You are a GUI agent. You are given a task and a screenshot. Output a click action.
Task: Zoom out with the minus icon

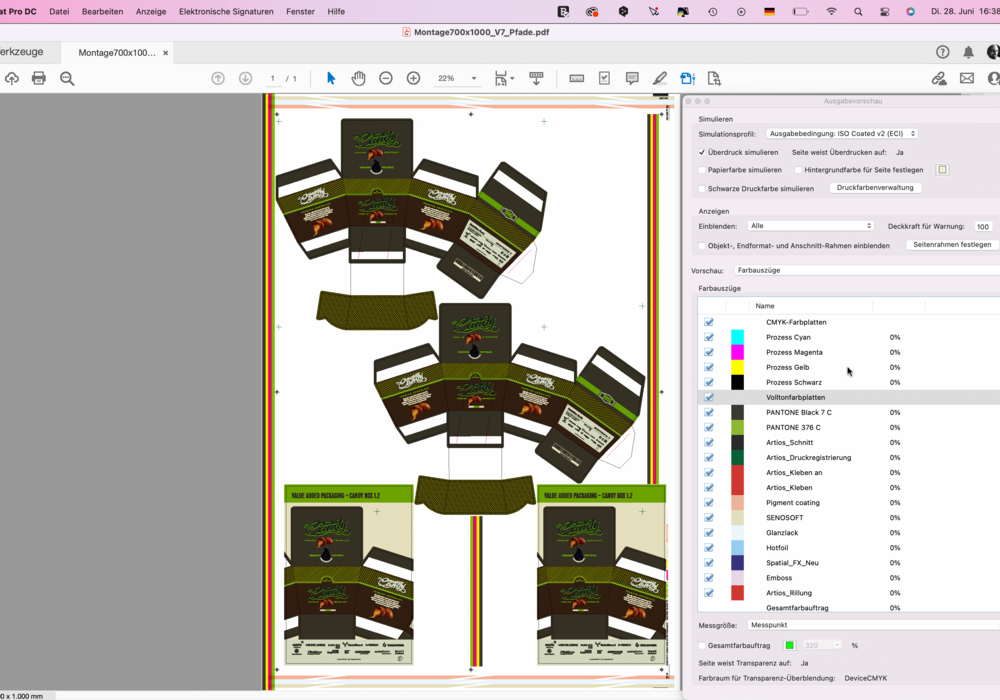click(x=386, y=78)
